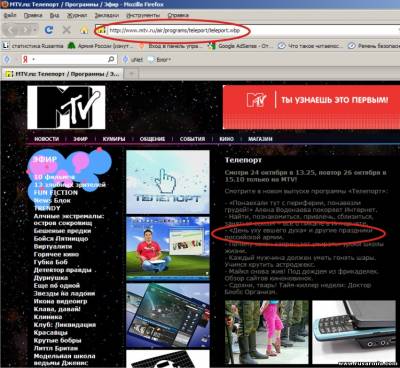Open ЭФИР in the site navigation

pyautogui.click(x=80, y=139)
